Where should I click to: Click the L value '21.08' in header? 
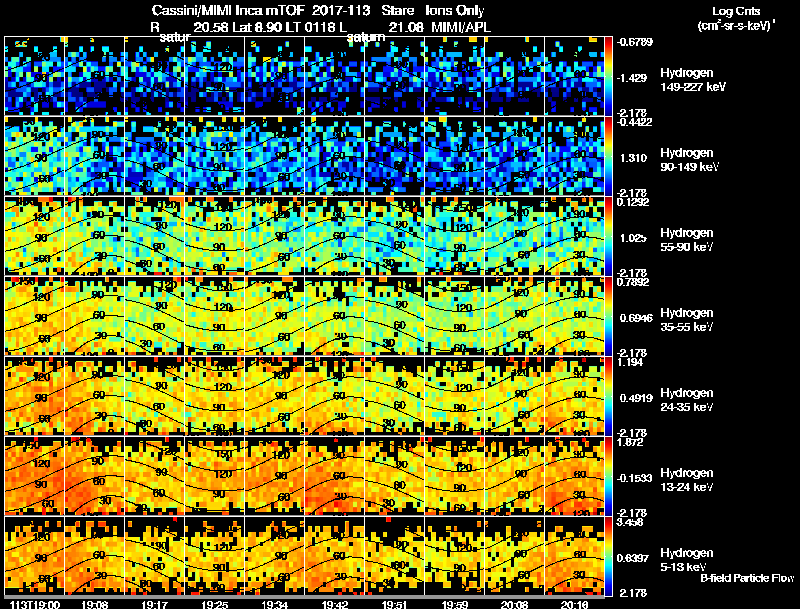[x=406, y=28]
